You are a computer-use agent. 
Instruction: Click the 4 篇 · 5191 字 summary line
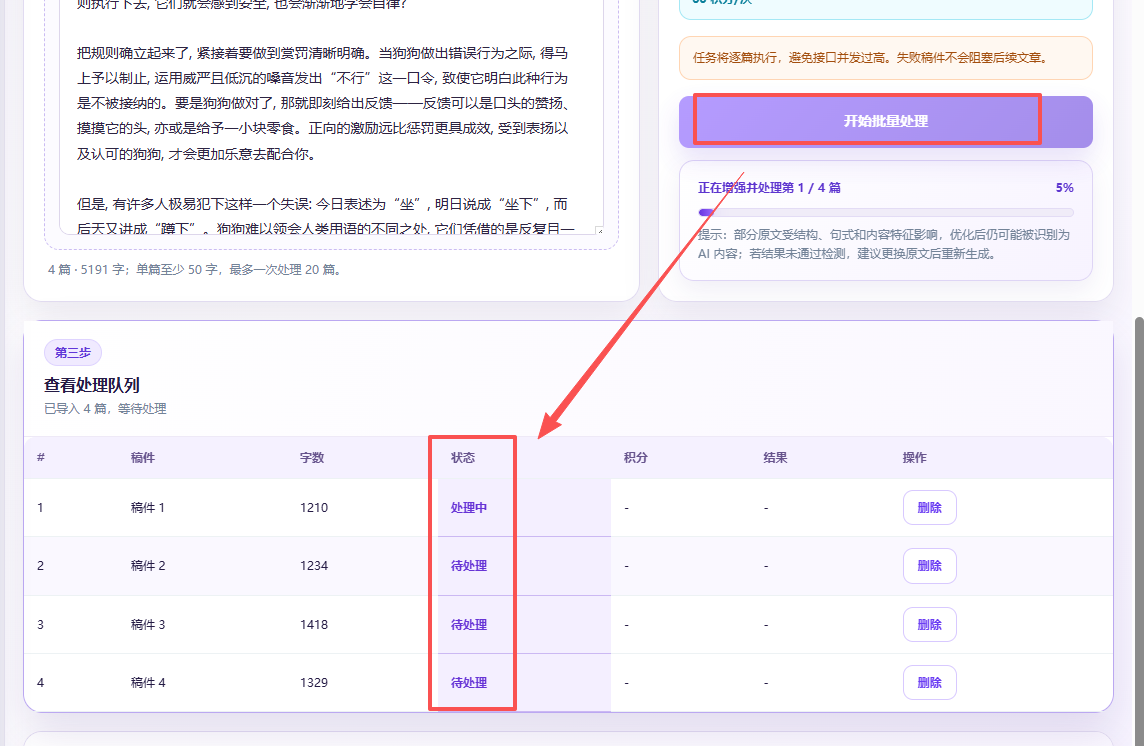point(196,269)
